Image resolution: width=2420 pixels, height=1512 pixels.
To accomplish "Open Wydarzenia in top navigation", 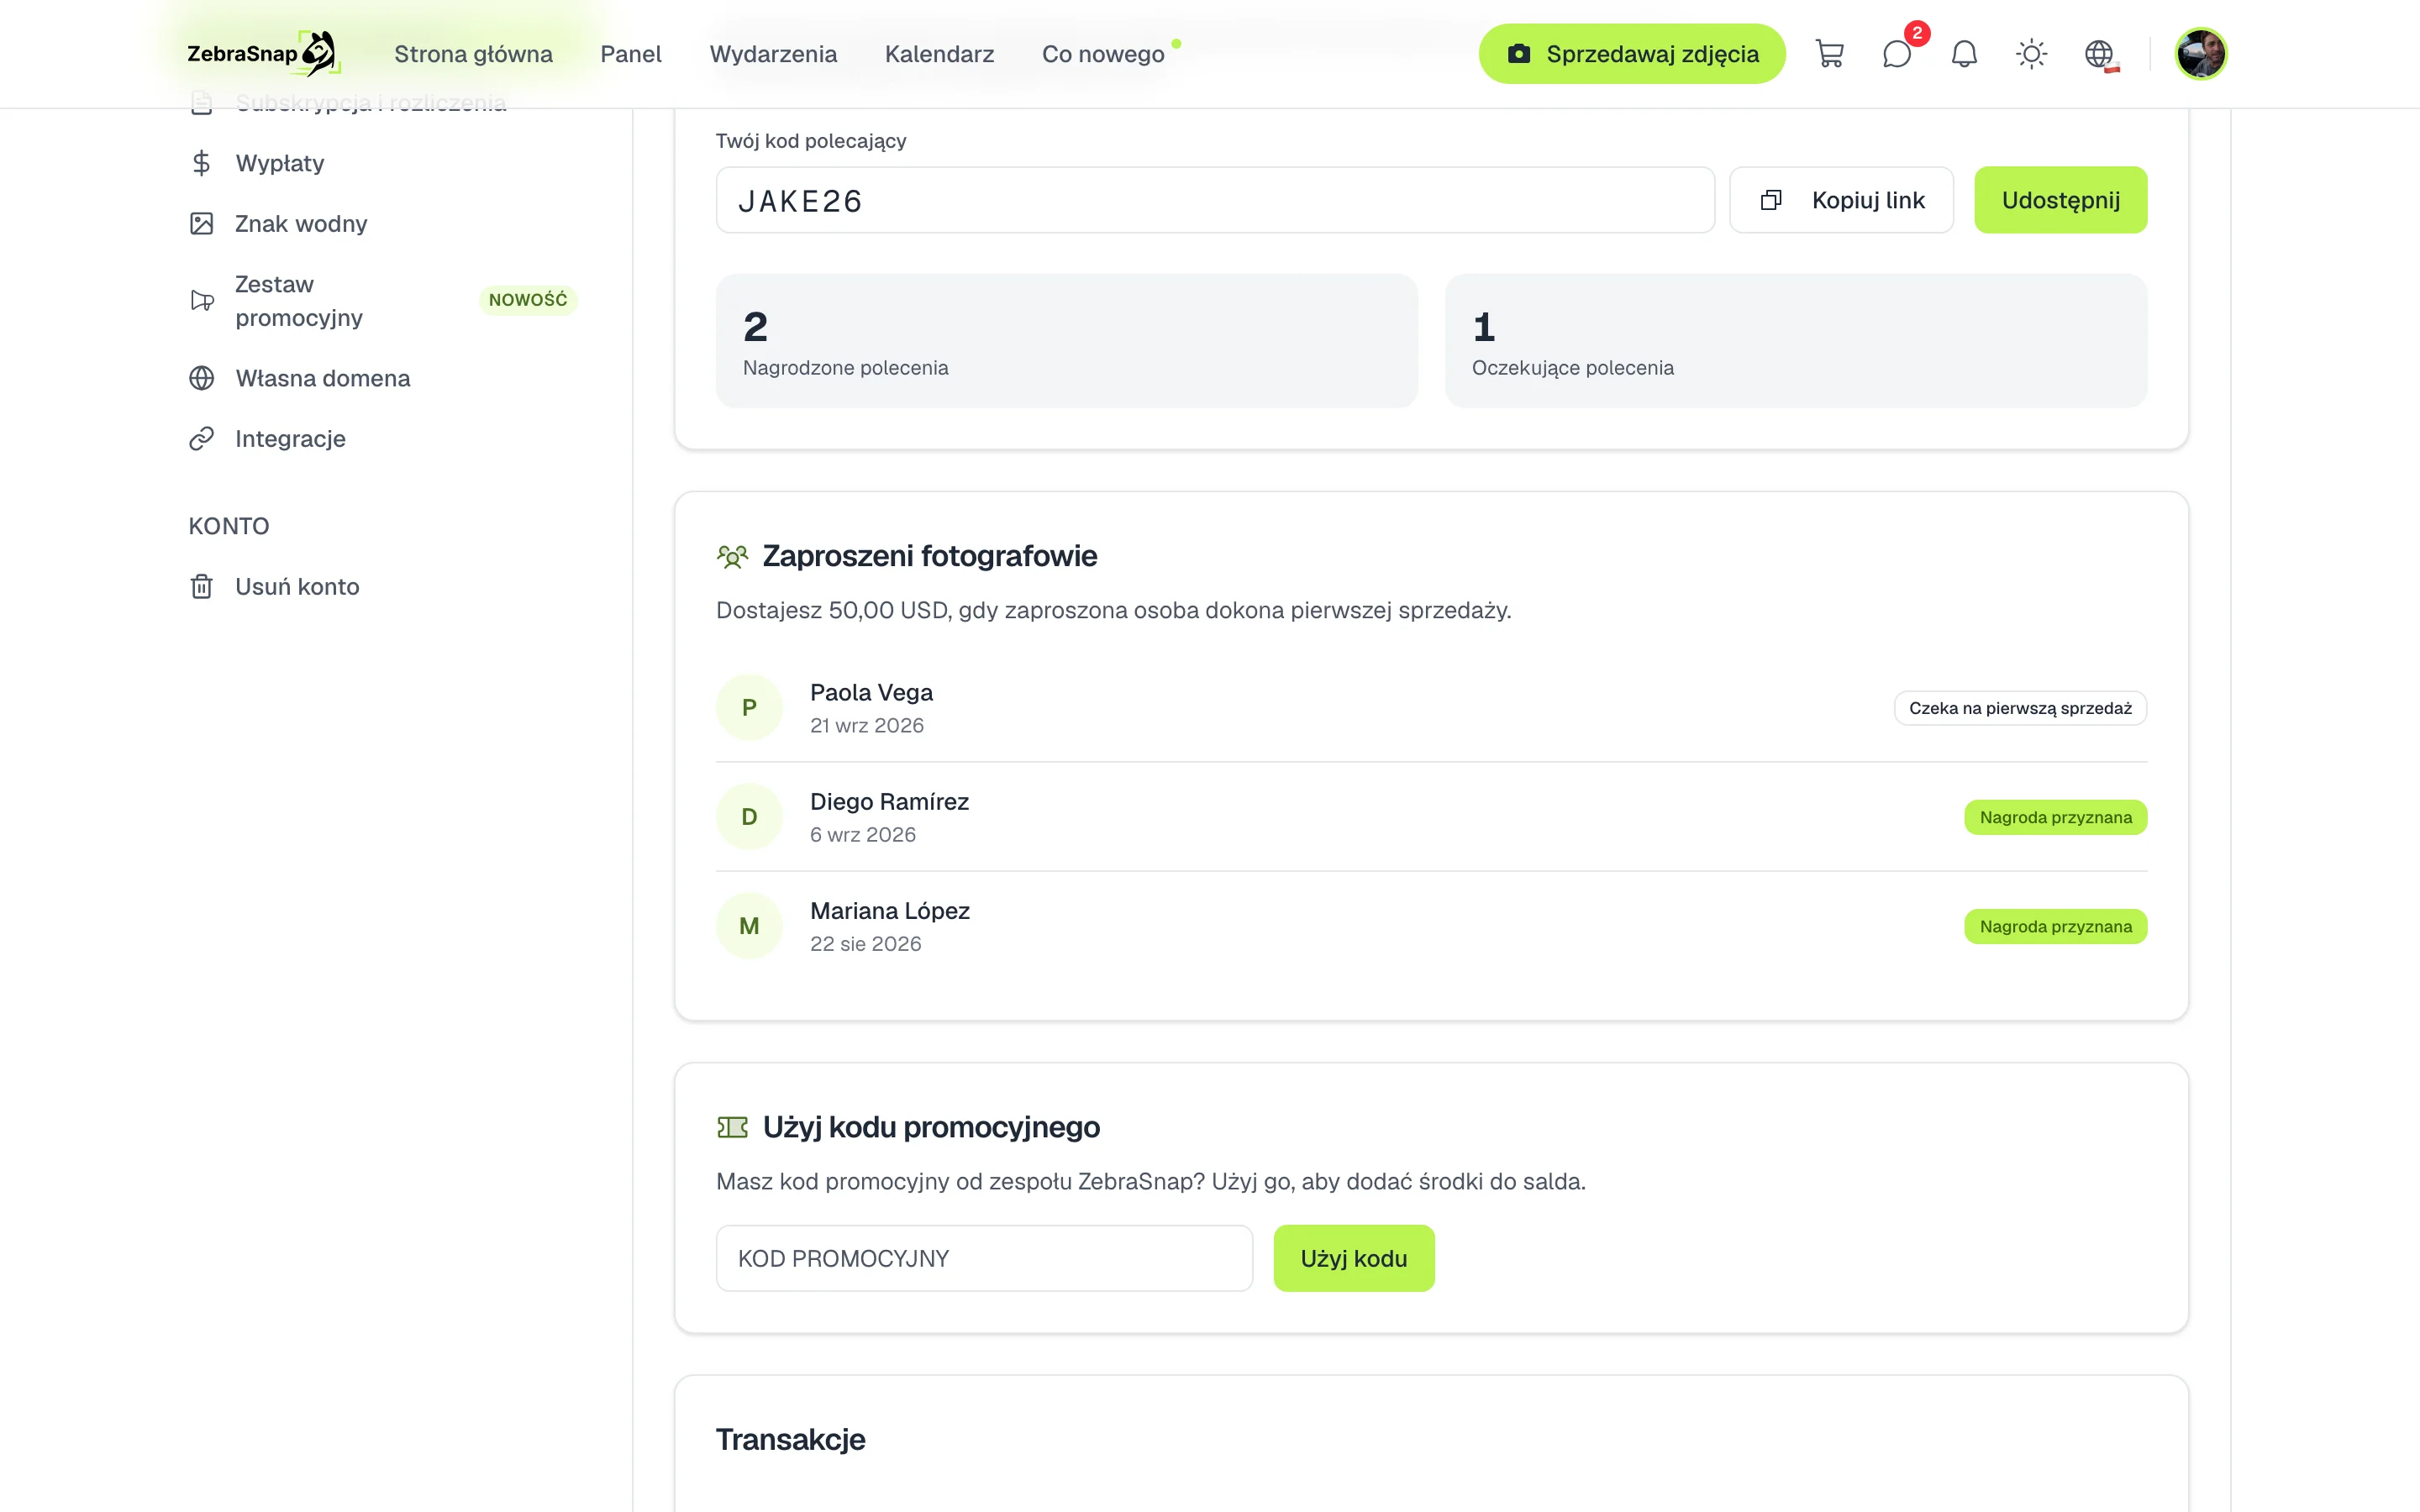I will click(x=773, y=54).
